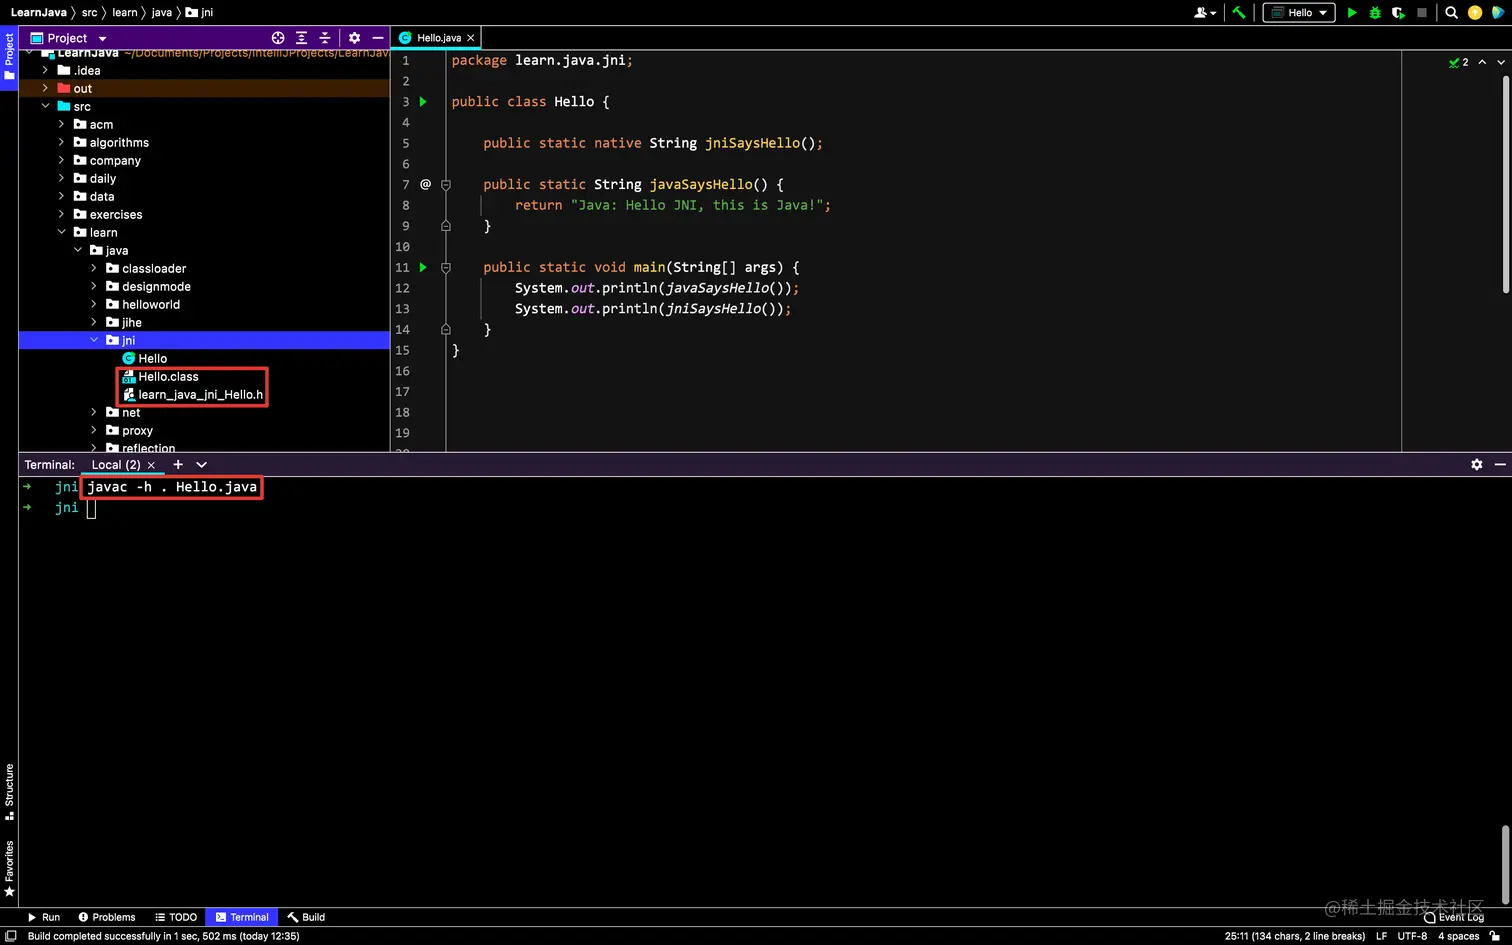
Task: Collapse the jni folder in tree
Action: [94, 340]
